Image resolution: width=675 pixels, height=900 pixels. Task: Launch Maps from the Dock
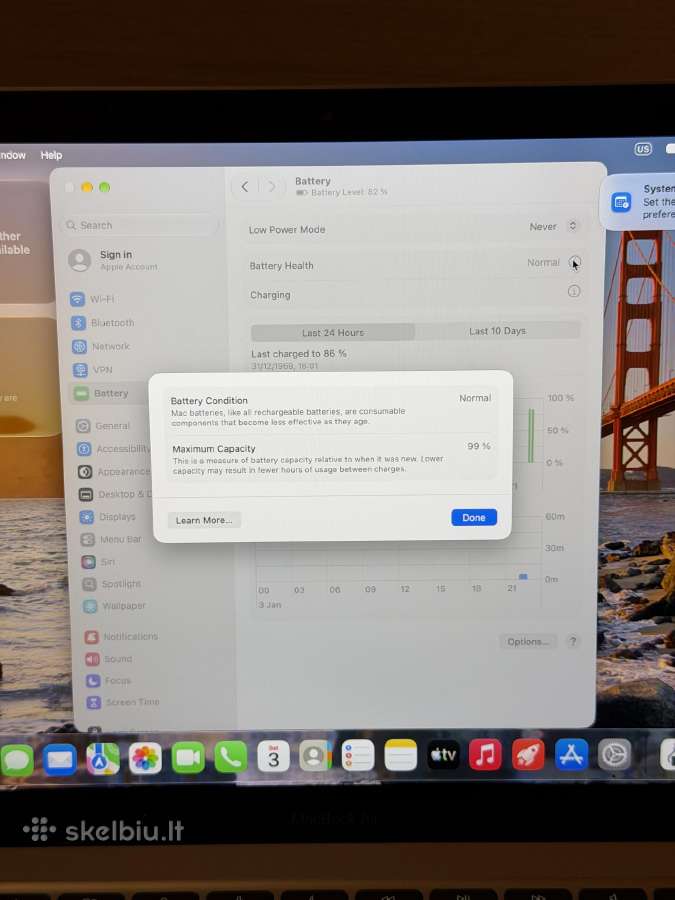[x=102, y=758]
